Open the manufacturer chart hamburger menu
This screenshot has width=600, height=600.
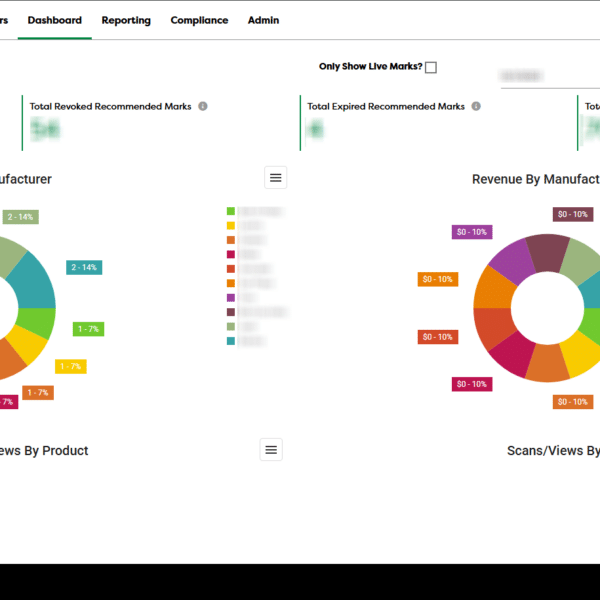(276, 178)
